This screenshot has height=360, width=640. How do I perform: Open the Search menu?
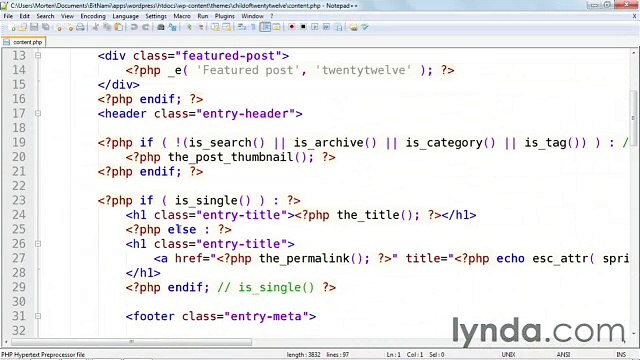point(45,16)
